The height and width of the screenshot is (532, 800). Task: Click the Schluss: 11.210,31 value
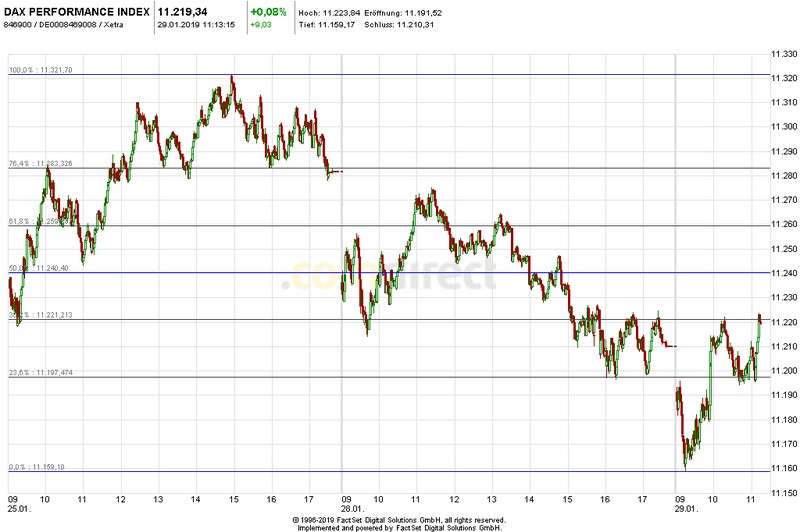click(399, 24)
